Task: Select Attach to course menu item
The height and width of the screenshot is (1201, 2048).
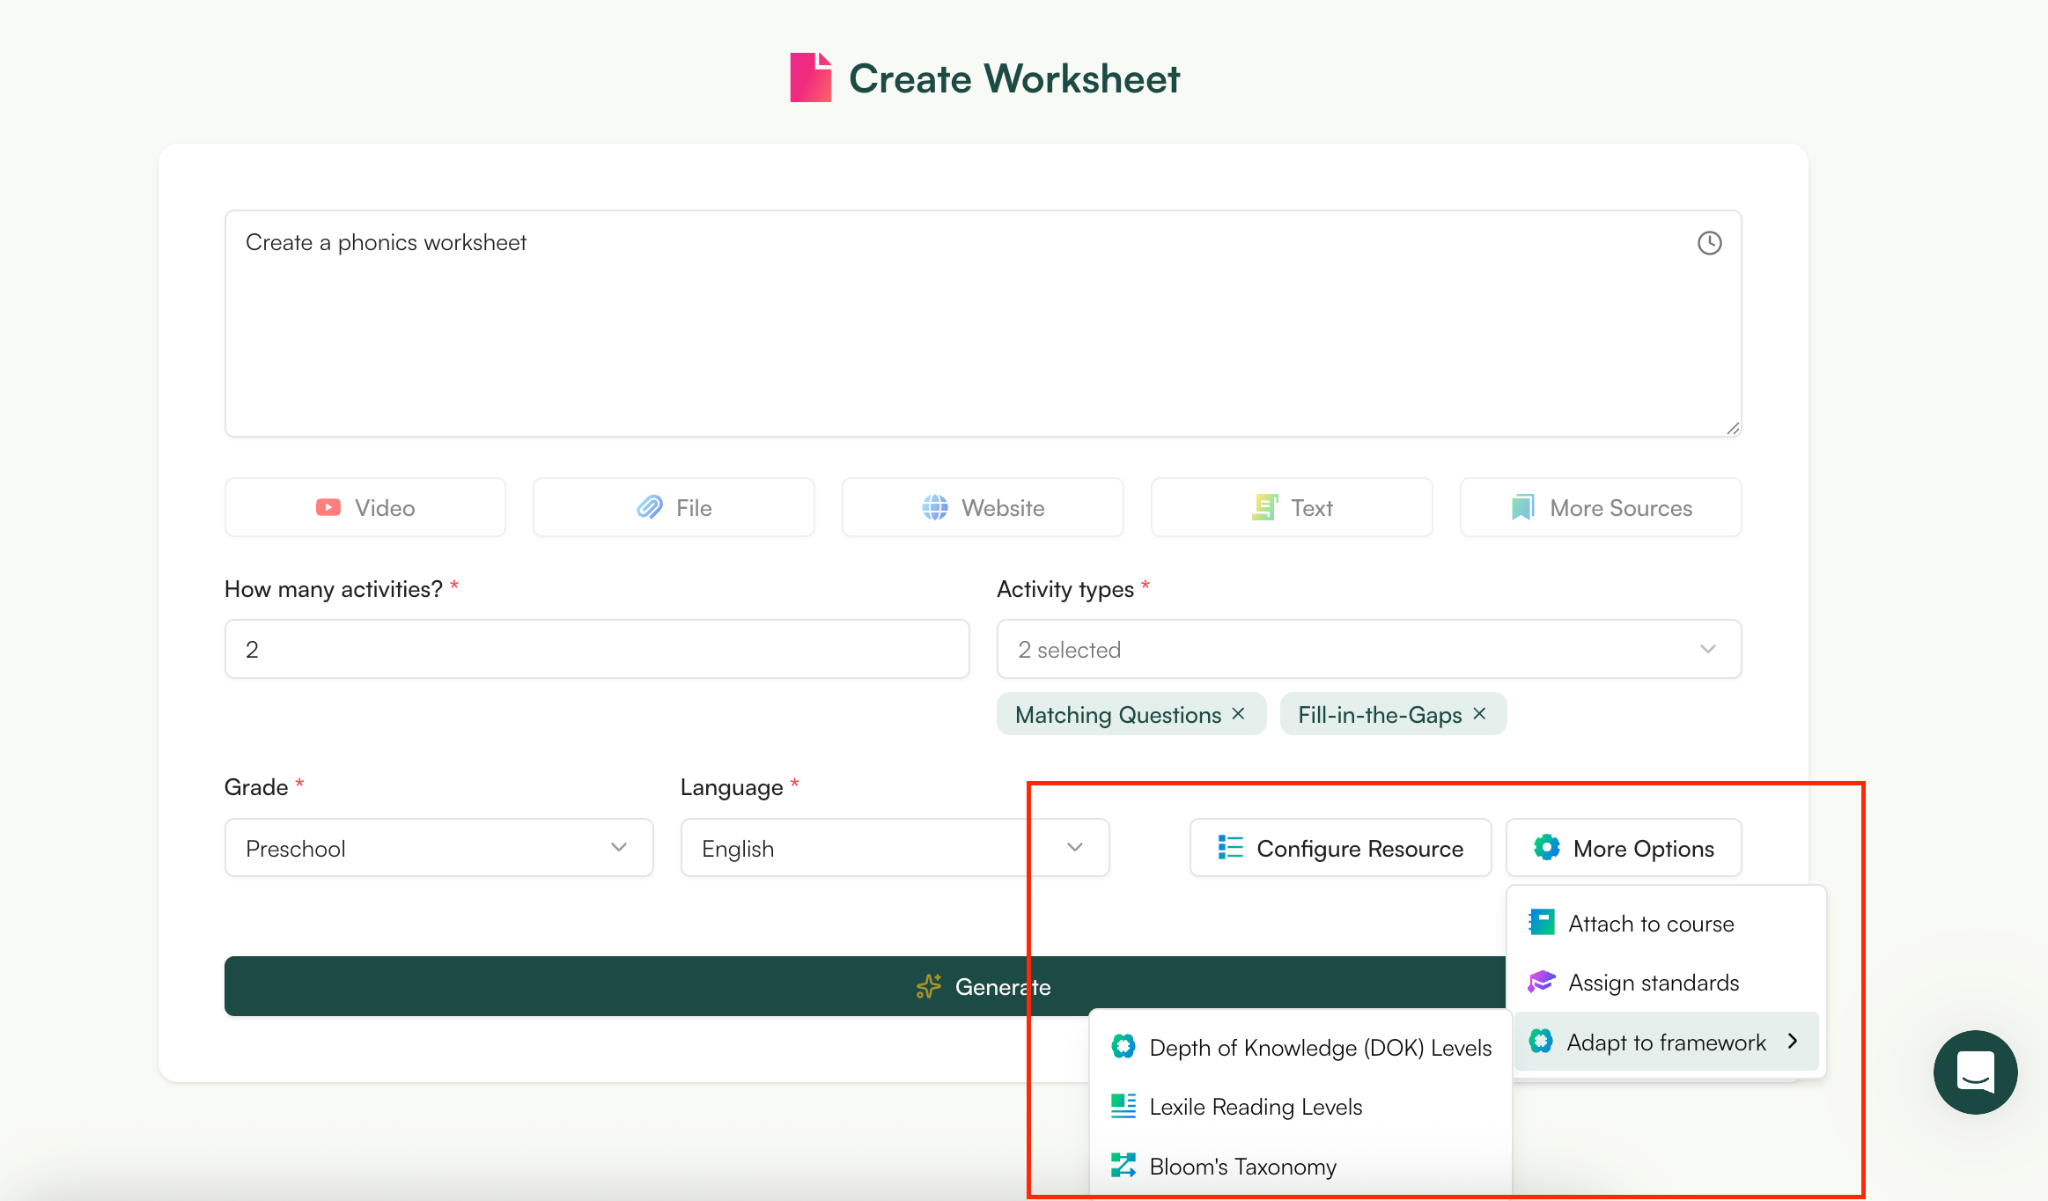Action: (1650, 924)
